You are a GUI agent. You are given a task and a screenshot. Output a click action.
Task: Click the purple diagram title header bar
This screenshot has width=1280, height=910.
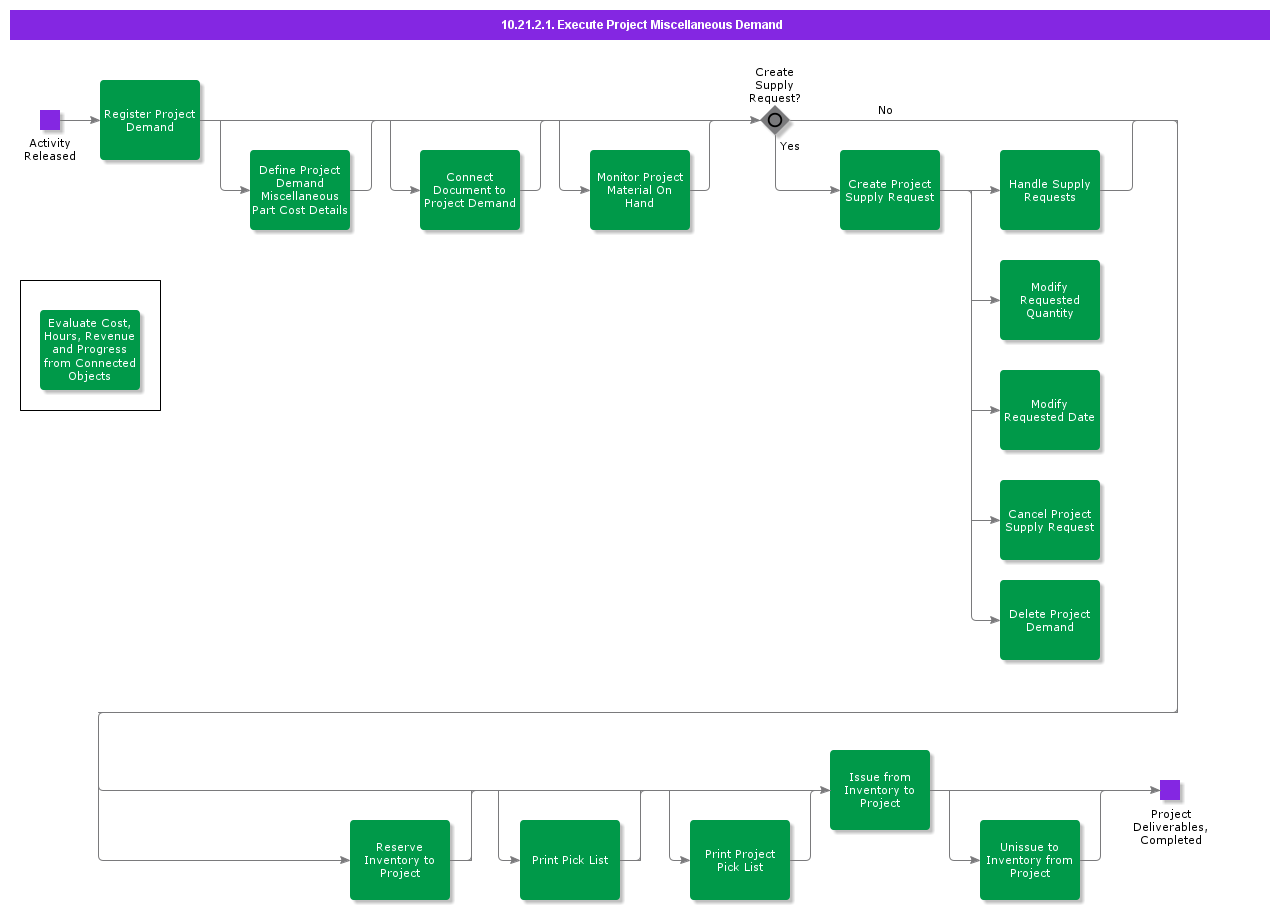click(640, 25)
